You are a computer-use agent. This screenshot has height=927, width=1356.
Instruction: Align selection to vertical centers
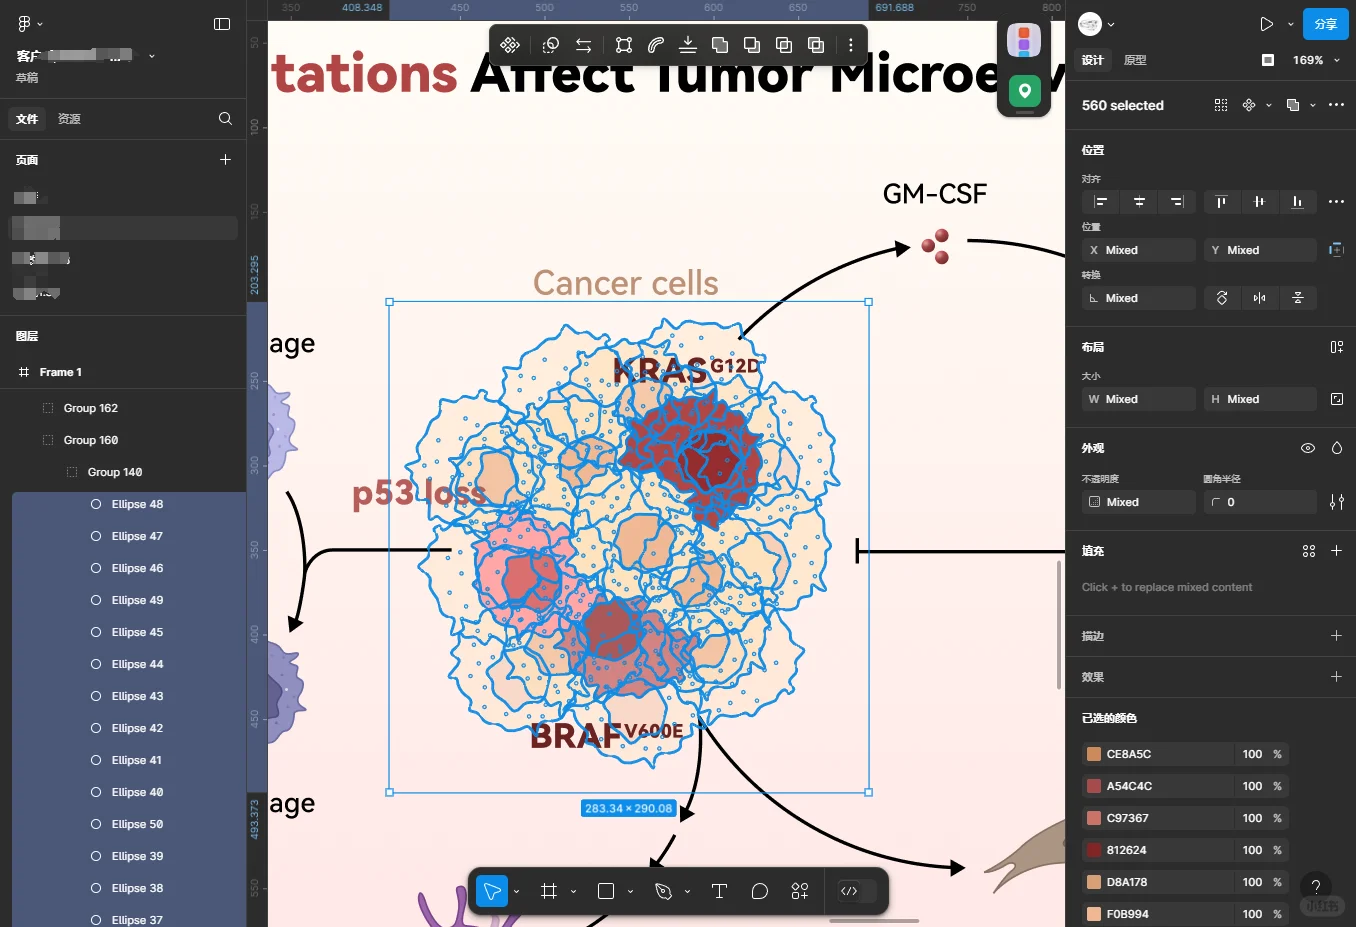[1259, 202]
